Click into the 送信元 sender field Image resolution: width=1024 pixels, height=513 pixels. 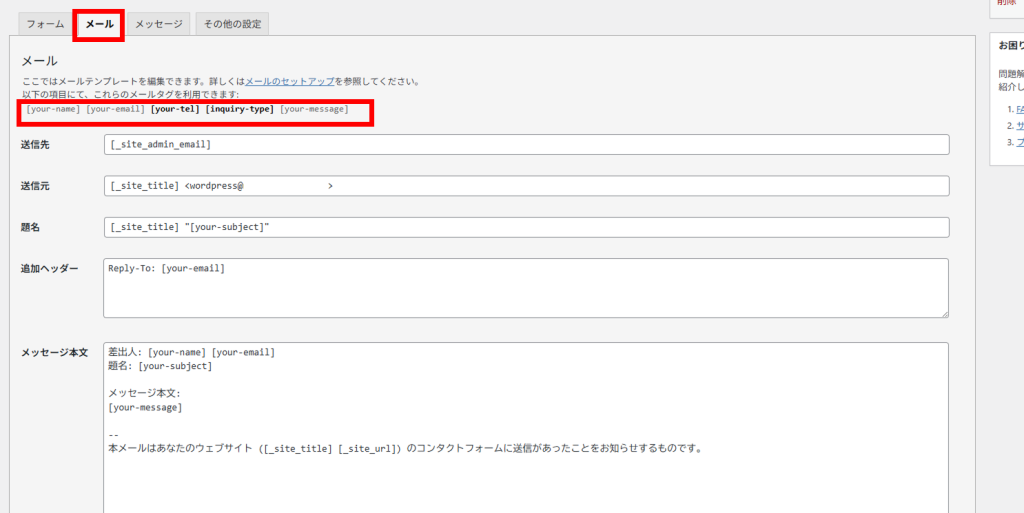click(526, 186)
